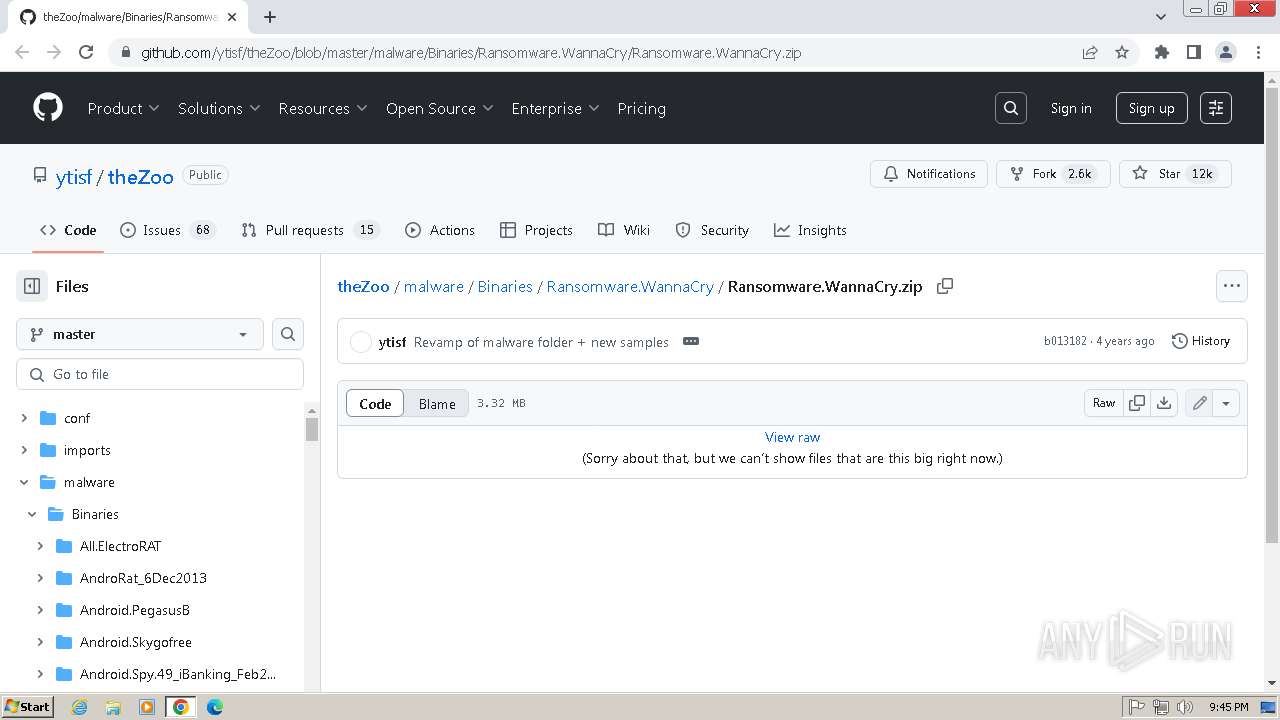This screenshot has height=720, width=1280.
Task: Open the GitHub search icon
Action: (1011, 108)
